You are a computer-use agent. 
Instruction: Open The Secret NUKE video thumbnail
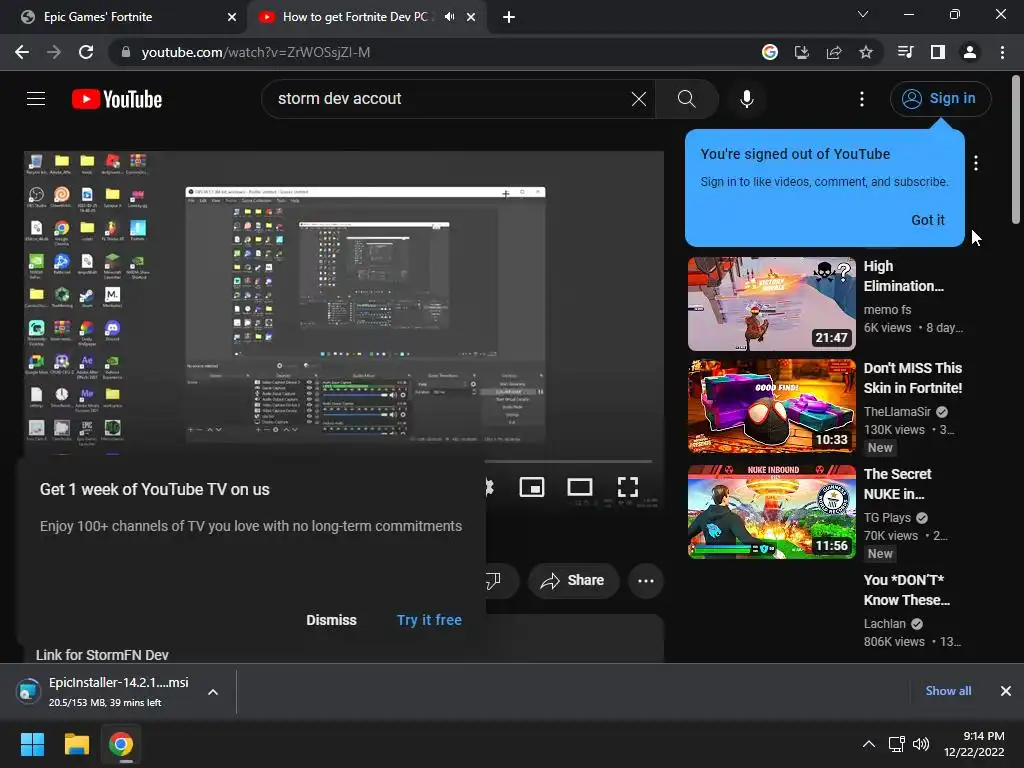coord(771,512)
